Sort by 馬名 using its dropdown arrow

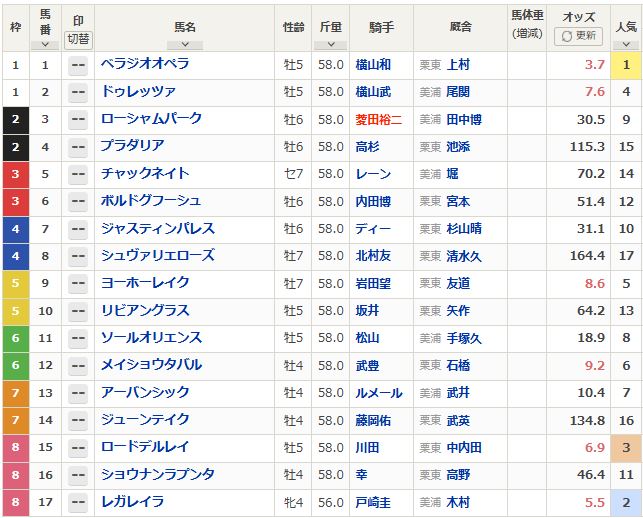(x=185, y=44)
